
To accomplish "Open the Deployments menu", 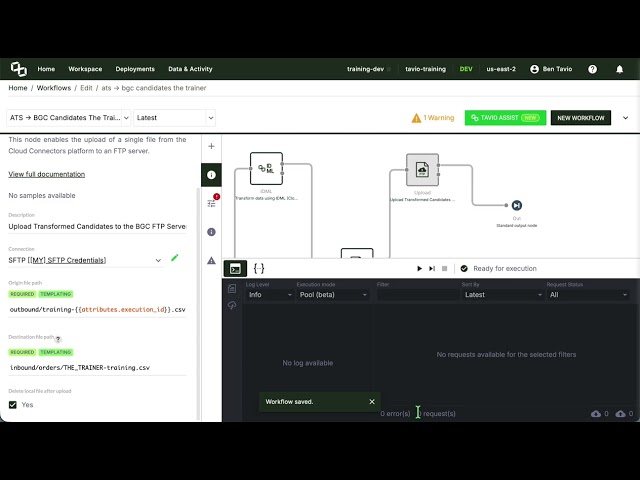I will click(135, 69).
